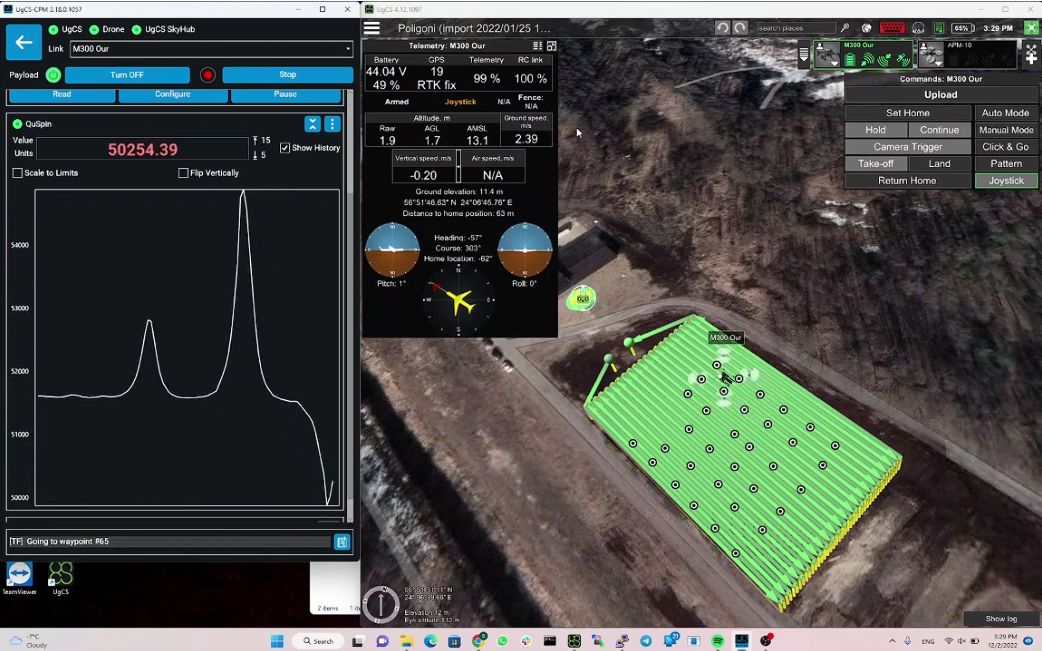Select Auto Mode in the commands panel
Image resolution: width=1042 pixels, height=651 pixels.
click(x=1005, y=113)
